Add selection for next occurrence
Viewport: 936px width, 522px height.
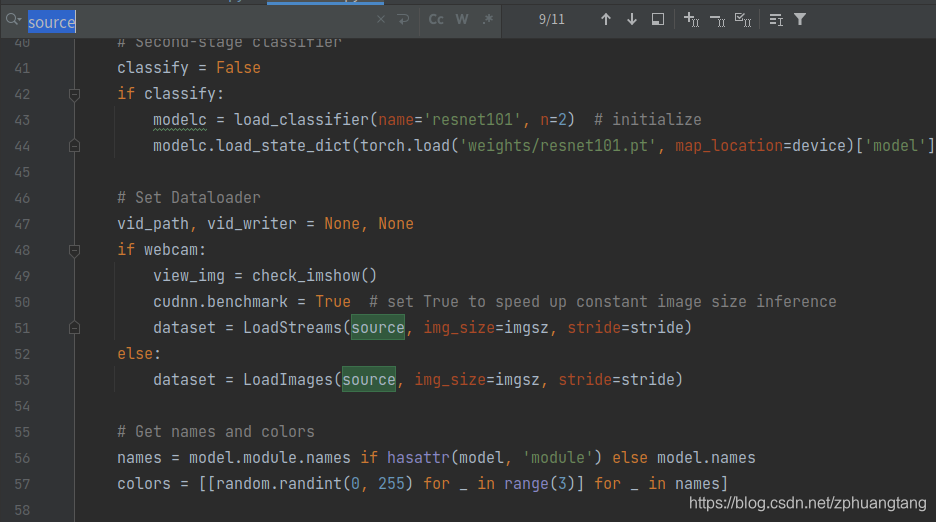point(691,20)
